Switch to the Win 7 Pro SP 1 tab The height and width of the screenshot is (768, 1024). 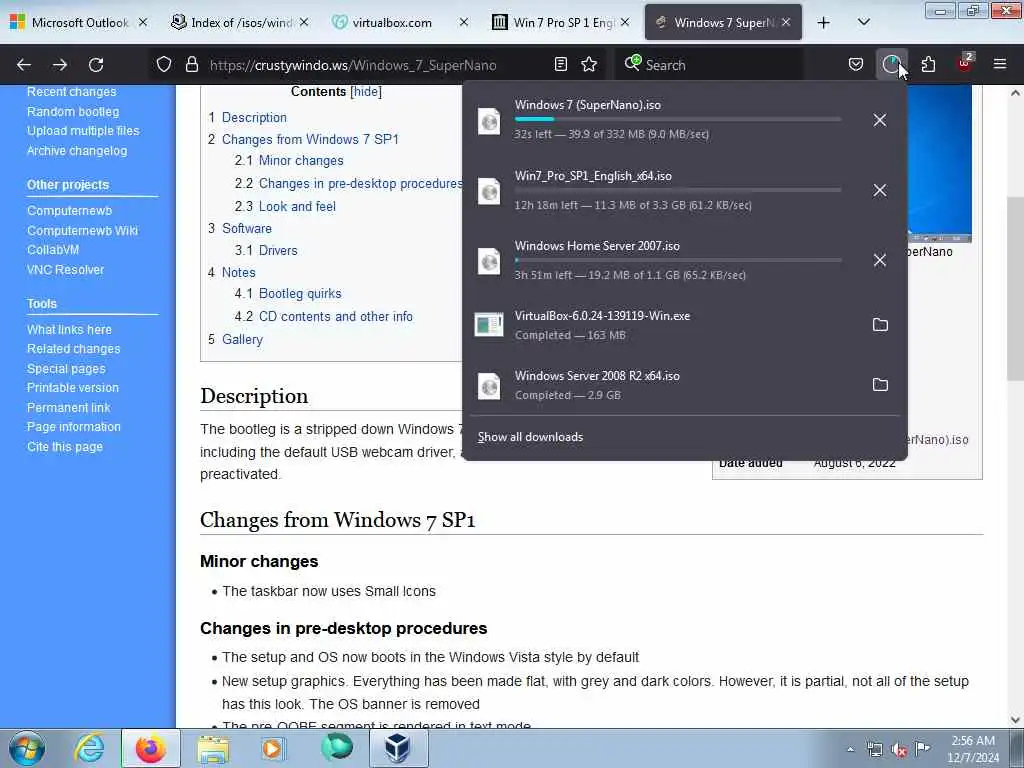tap(560, 22)
